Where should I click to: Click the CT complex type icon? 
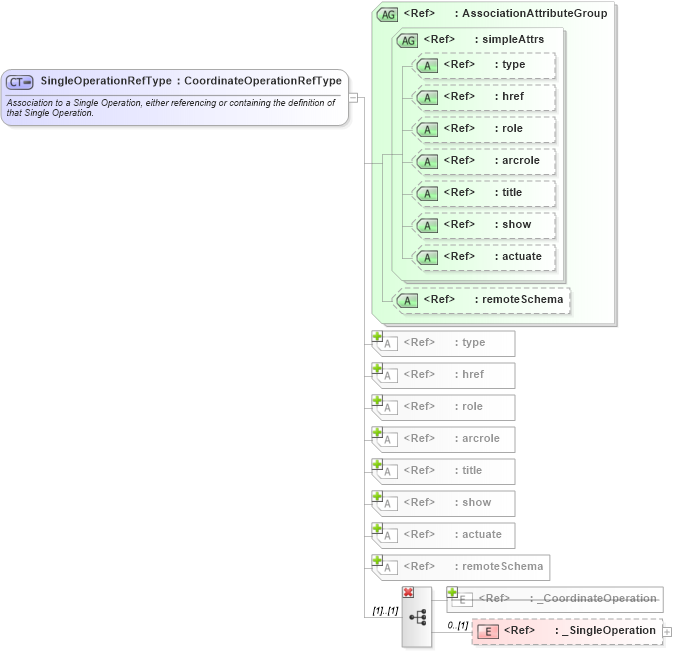(x=20, y=82)
